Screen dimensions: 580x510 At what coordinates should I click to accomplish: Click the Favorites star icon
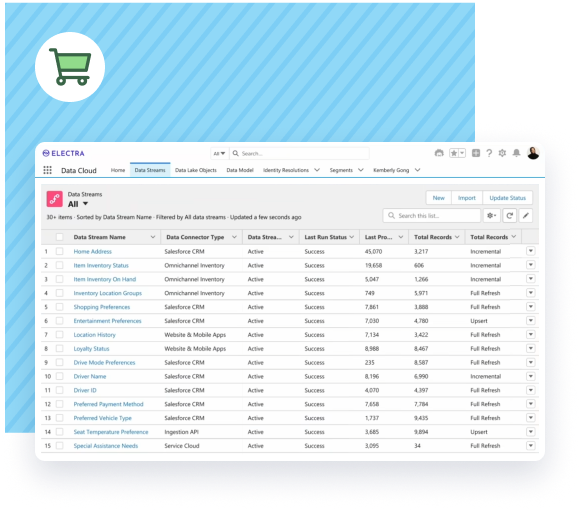point(454,153)
